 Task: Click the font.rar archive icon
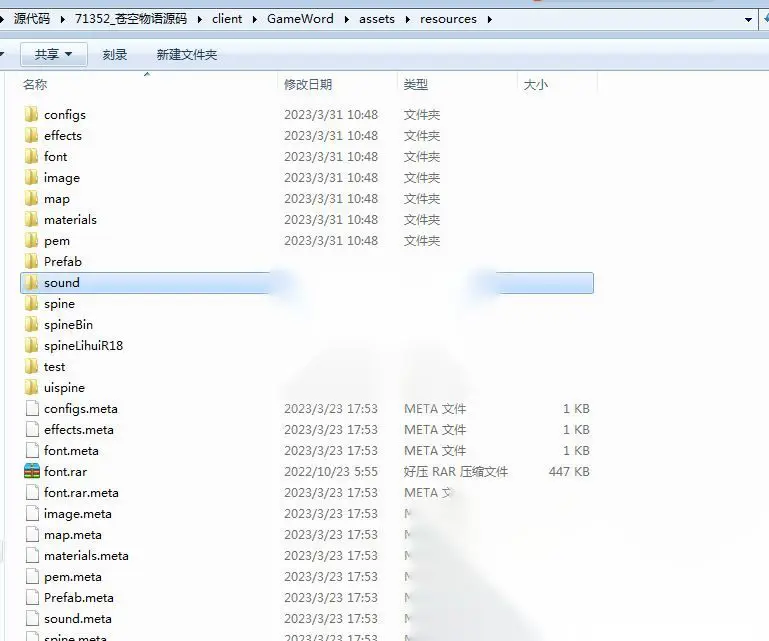(x=32, y=471)
